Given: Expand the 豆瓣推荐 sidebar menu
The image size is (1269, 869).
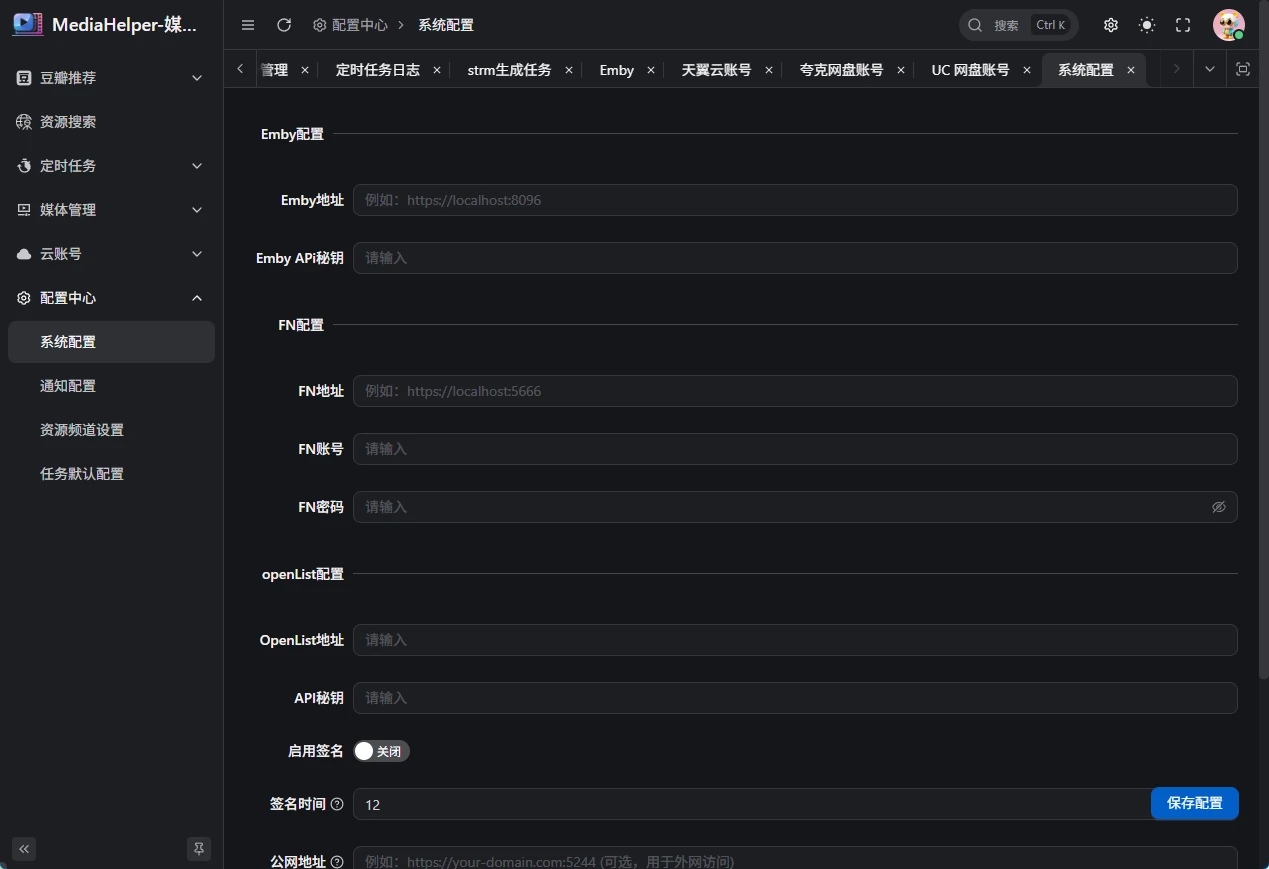Looking at the screenshot, I should (110, 78).
